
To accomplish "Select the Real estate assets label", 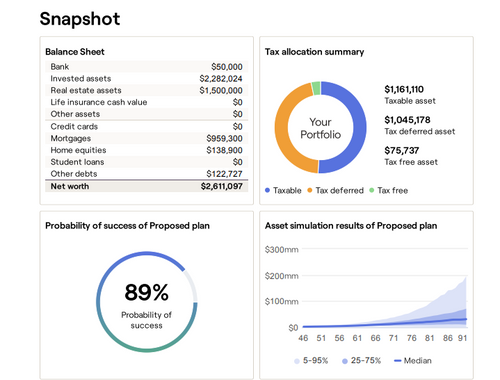I will click(86, 90).
